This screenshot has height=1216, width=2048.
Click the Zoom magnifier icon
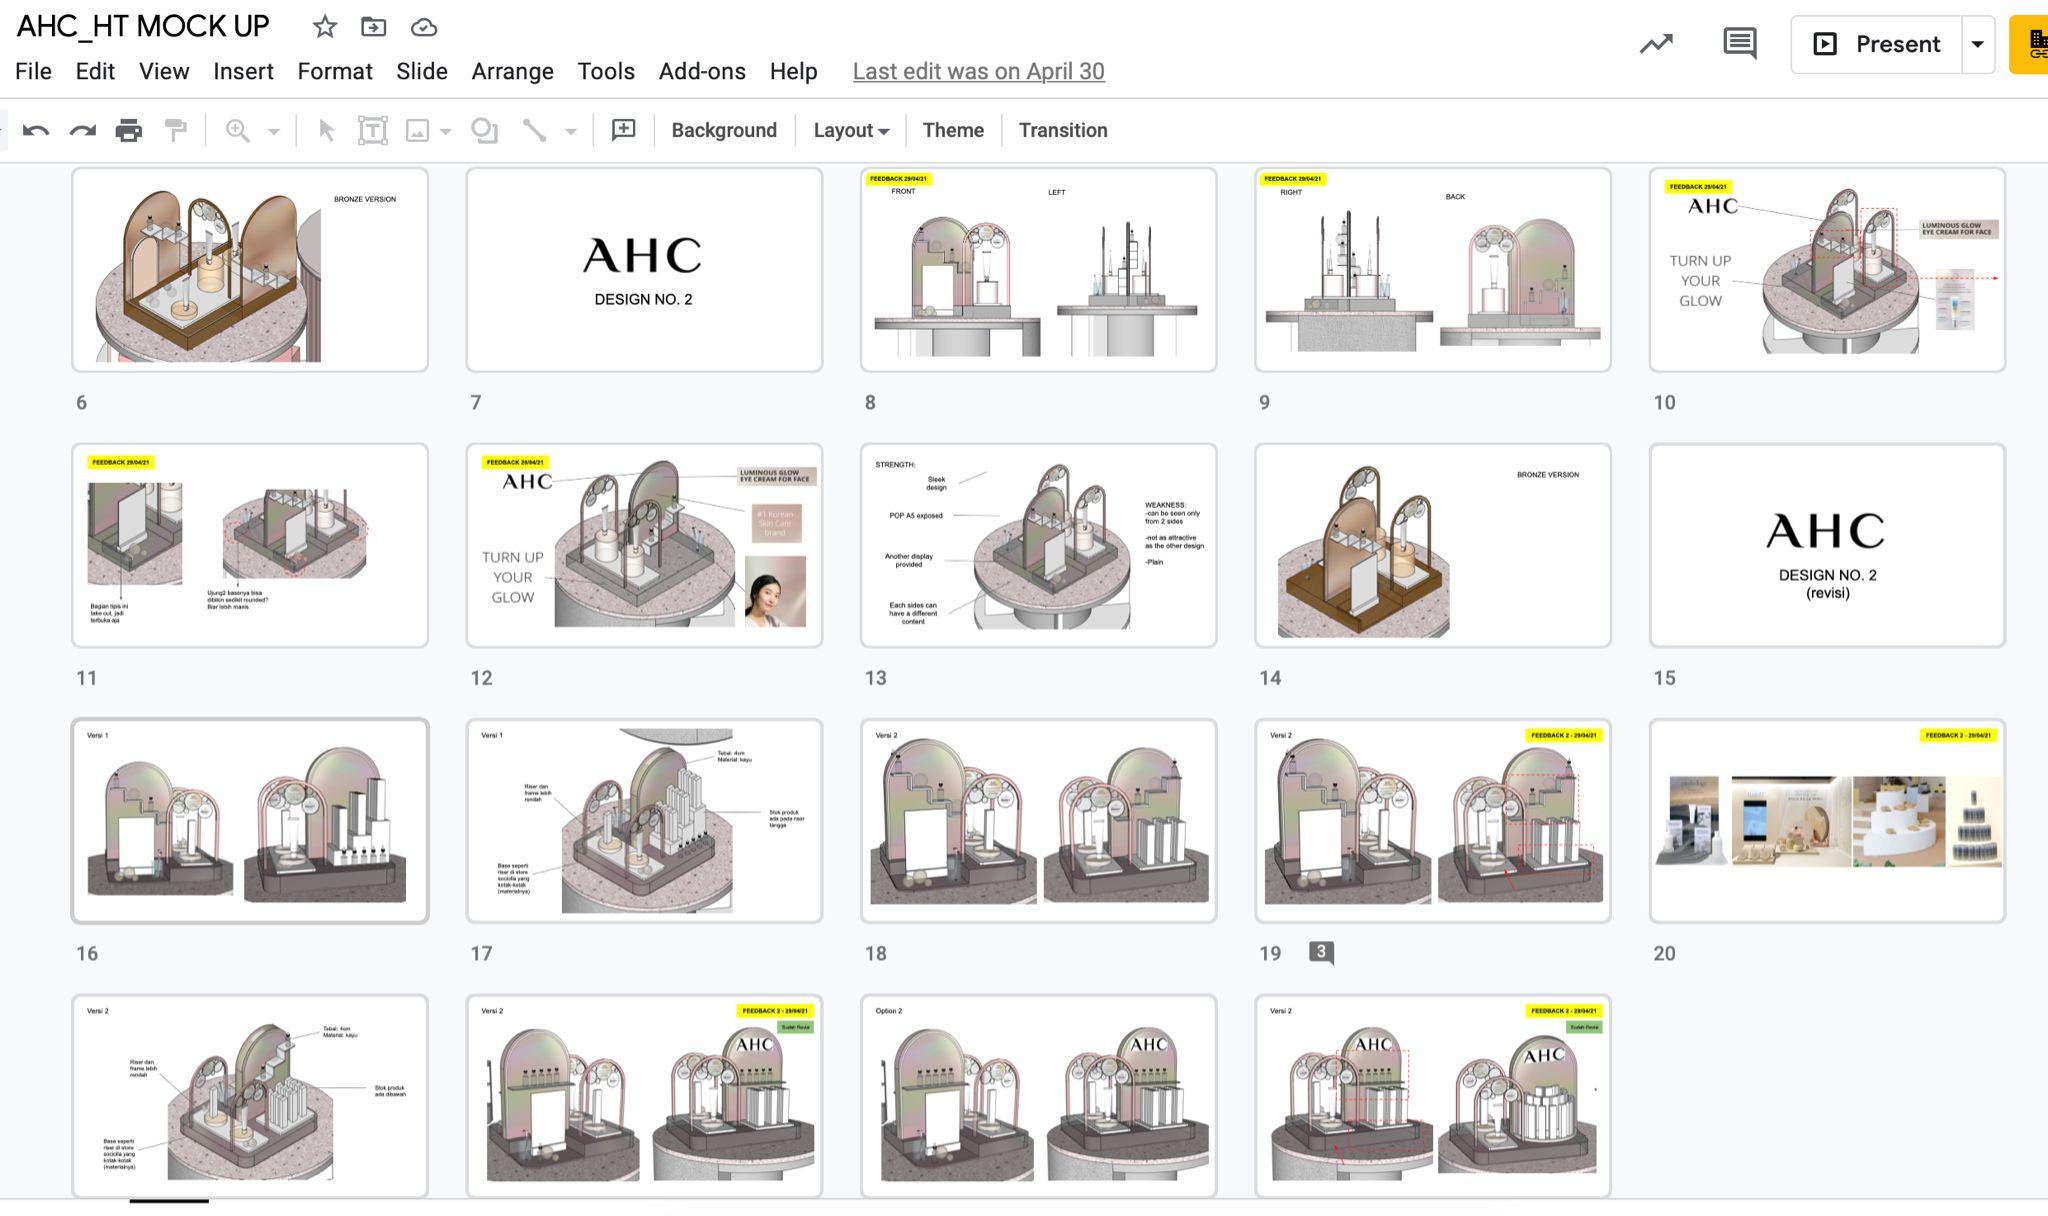(x=237, y=131)
